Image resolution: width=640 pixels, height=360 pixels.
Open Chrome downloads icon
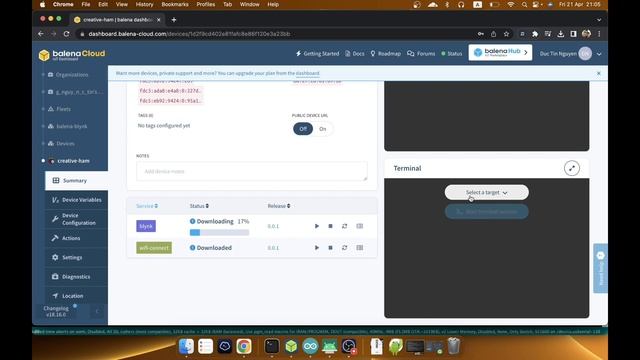pos(560,34)
